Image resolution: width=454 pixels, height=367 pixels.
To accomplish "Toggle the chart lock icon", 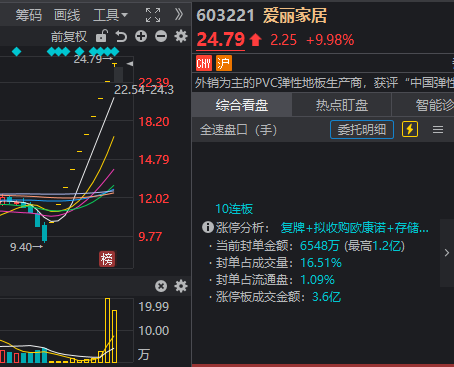I will point(102,36).
